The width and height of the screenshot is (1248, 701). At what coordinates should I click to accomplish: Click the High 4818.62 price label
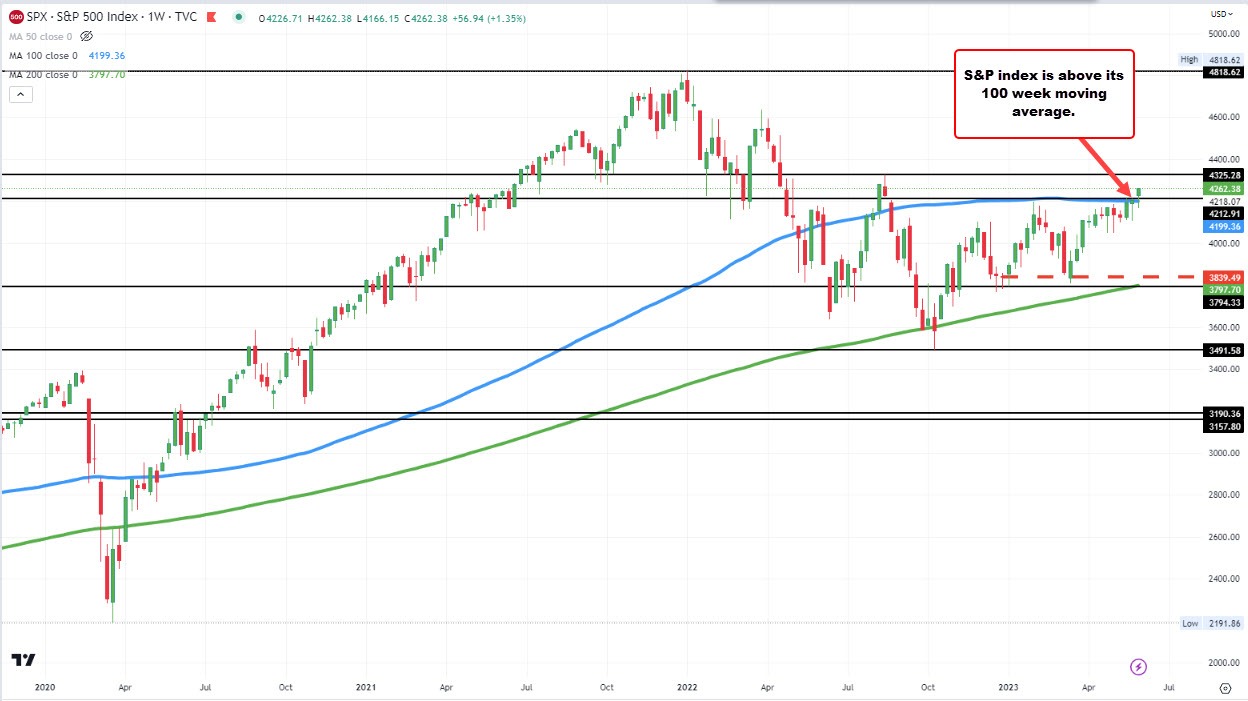click(x=1212, y=60)
